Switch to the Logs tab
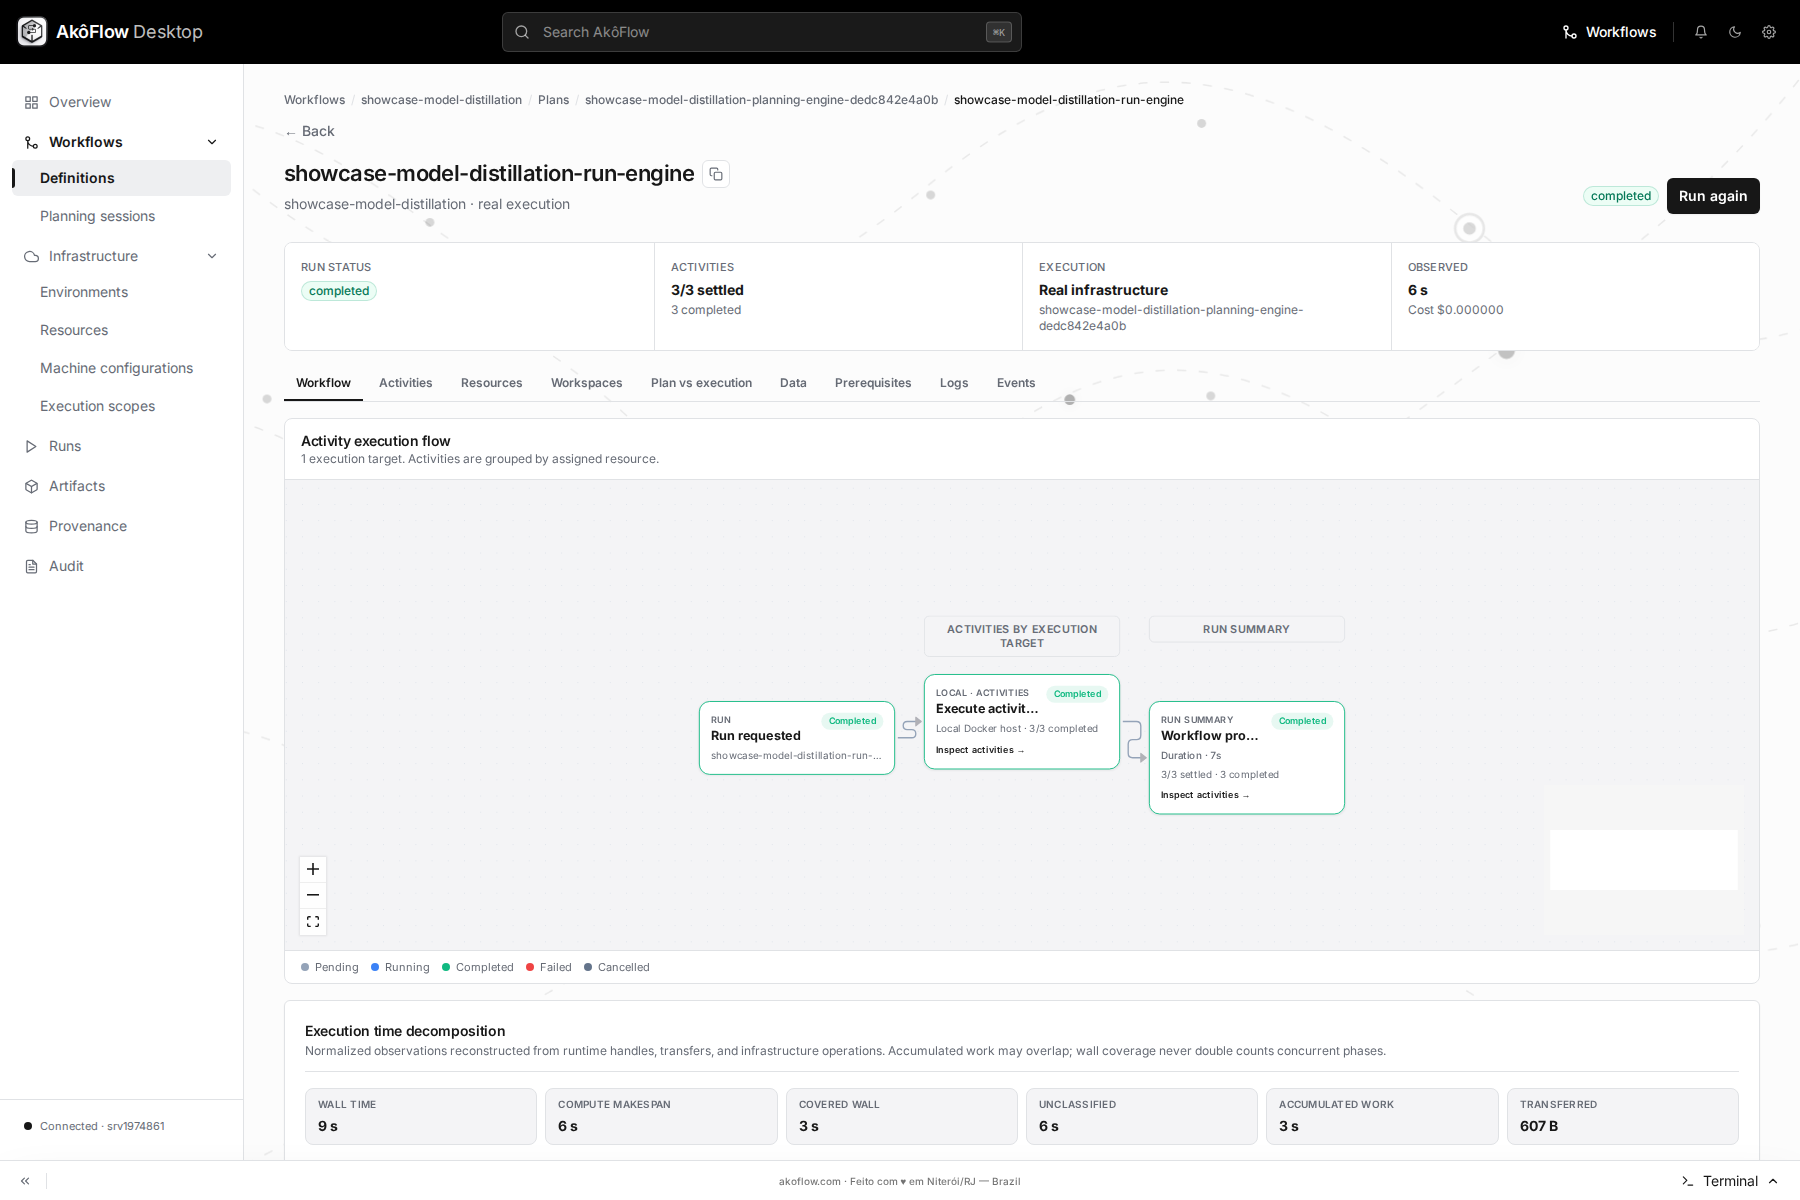Image resolution: width=1800 pixels, height=1200 pixels. (954, 383)
